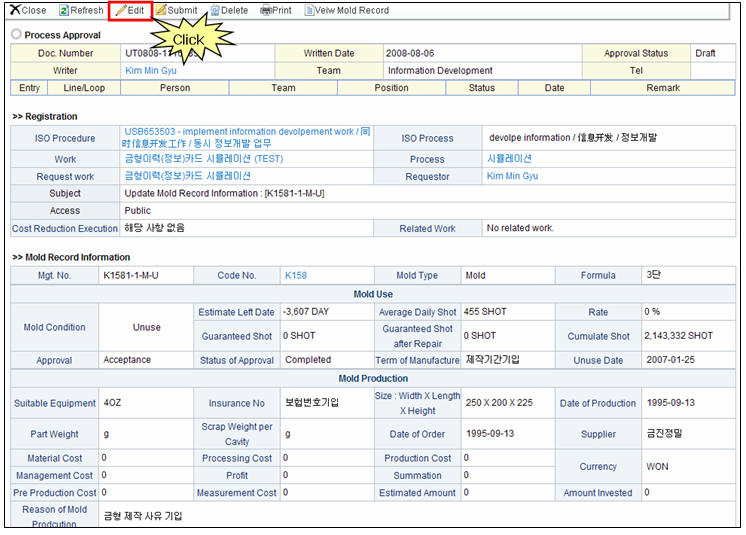
Task: Submit the document with the Submit icon
Action: point(161,10)
